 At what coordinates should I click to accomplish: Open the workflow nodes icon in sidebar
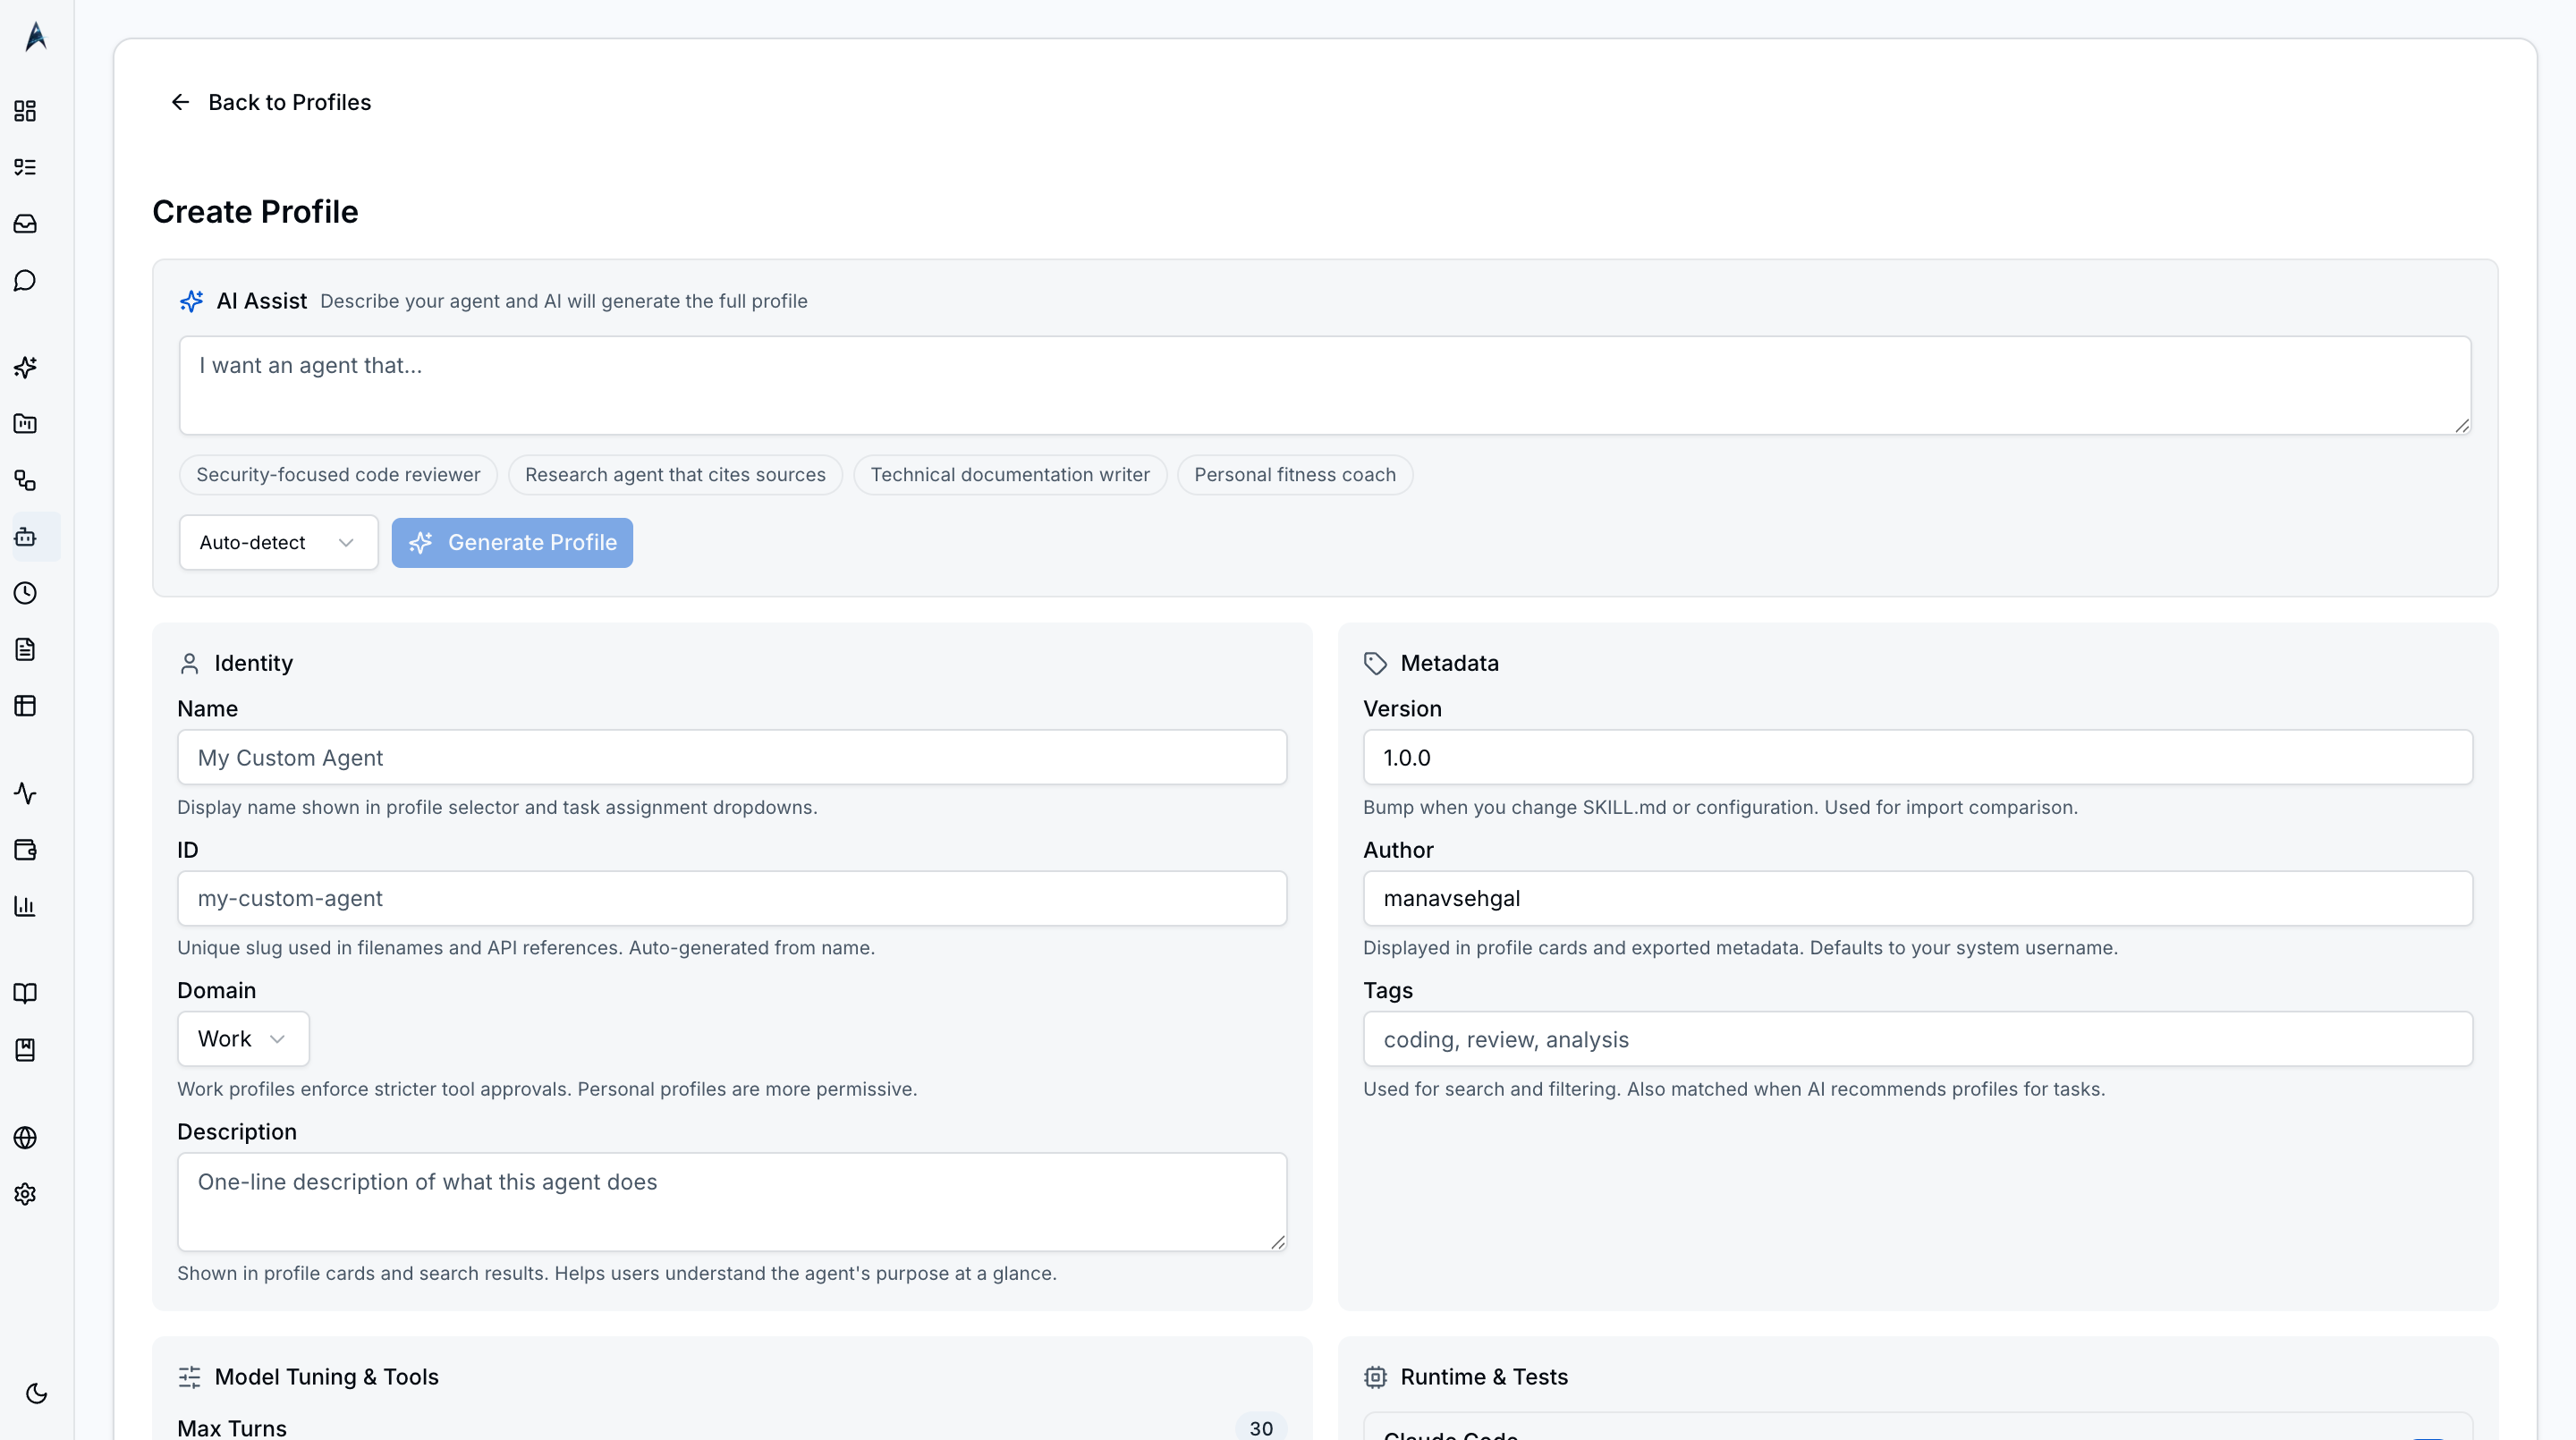pyautogui.click(x=25, y=481)
